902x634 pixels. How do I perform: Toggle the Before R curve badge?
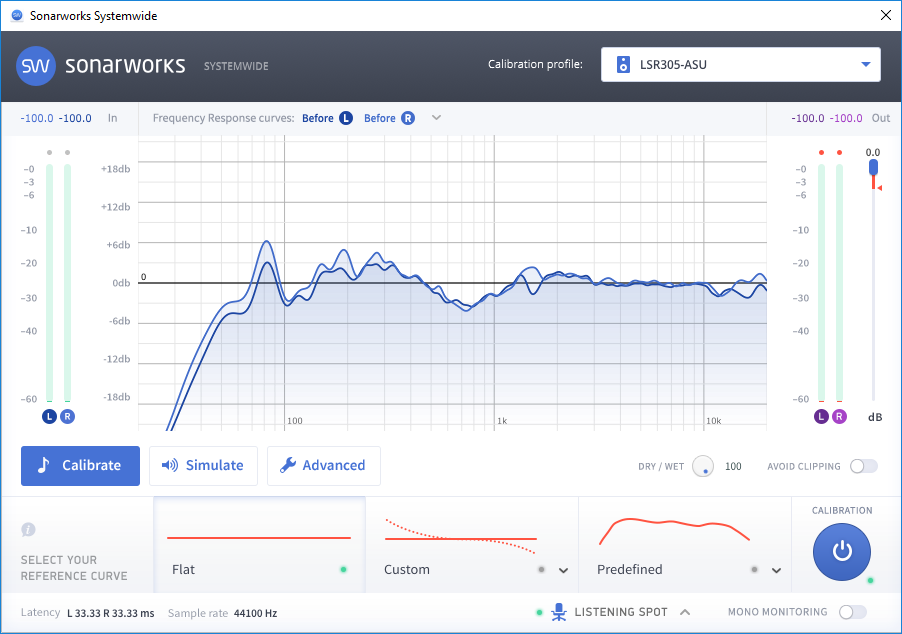pos(408,118)
